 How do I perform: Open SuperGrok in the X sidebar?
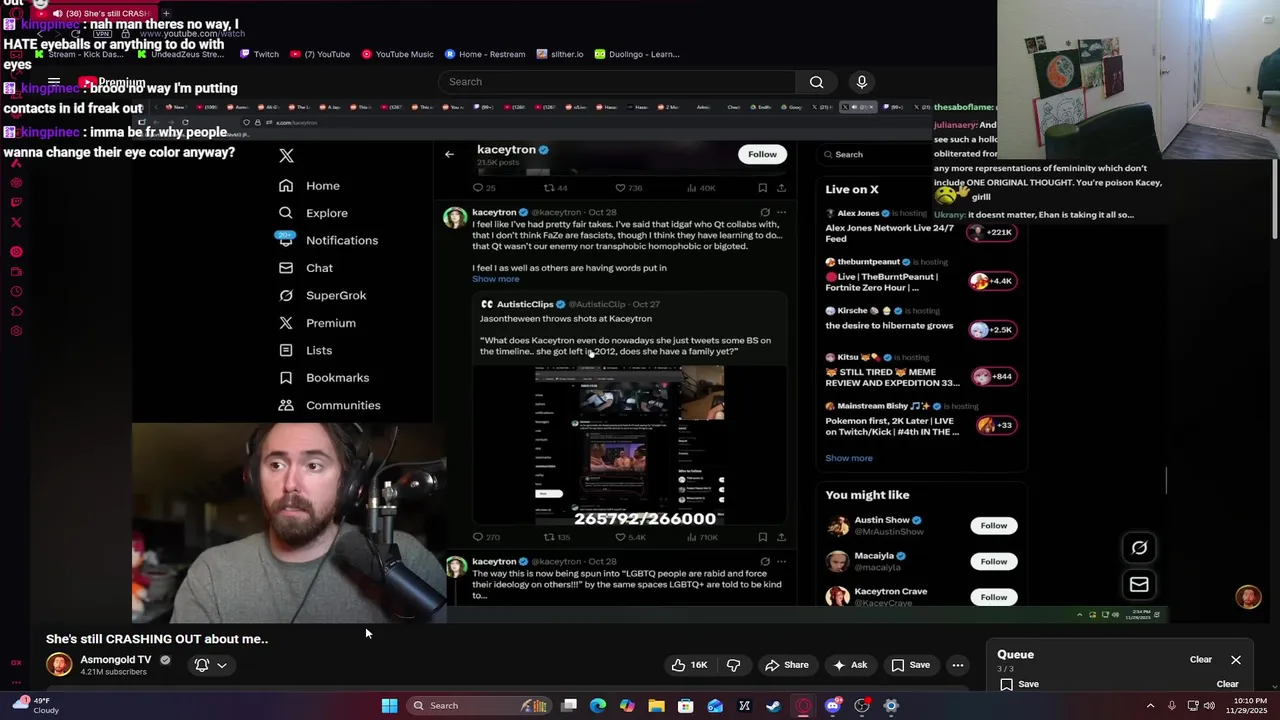coord(323,295)
